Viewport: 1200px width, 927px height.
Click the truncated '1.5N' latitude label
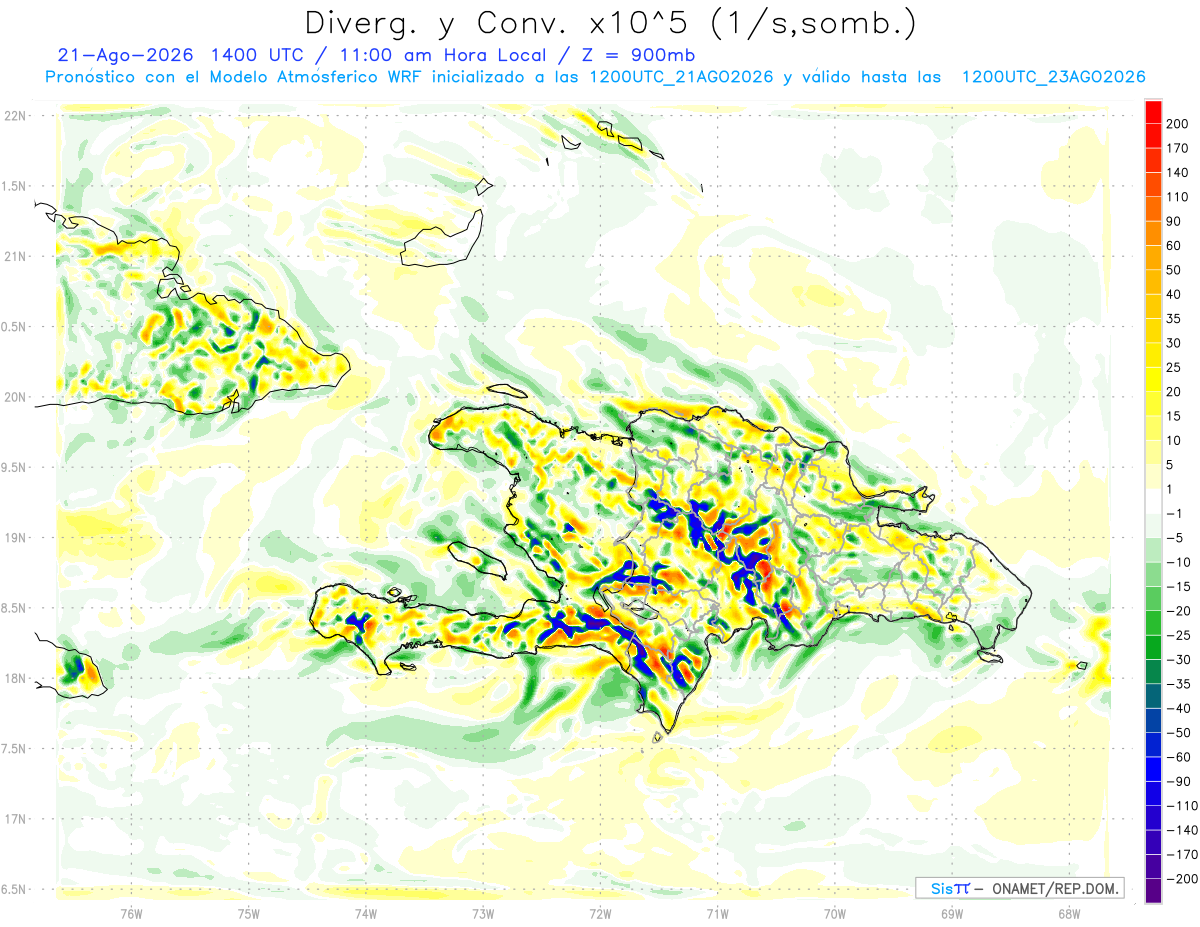(x=14, y=186)
